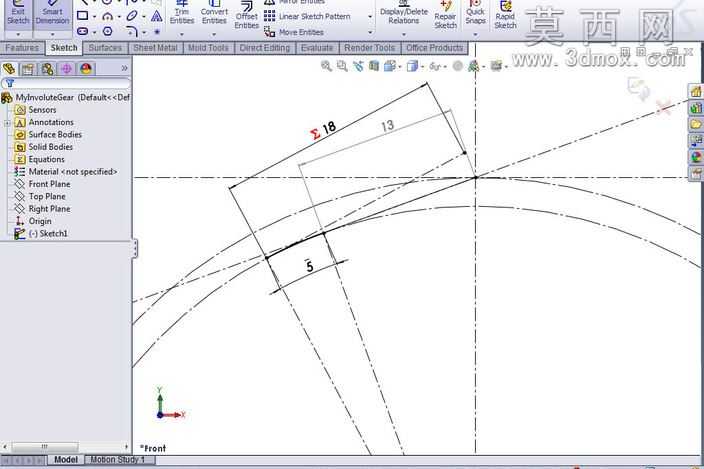Open Trim Entities dropdown arrow

[x=182, y=35]
